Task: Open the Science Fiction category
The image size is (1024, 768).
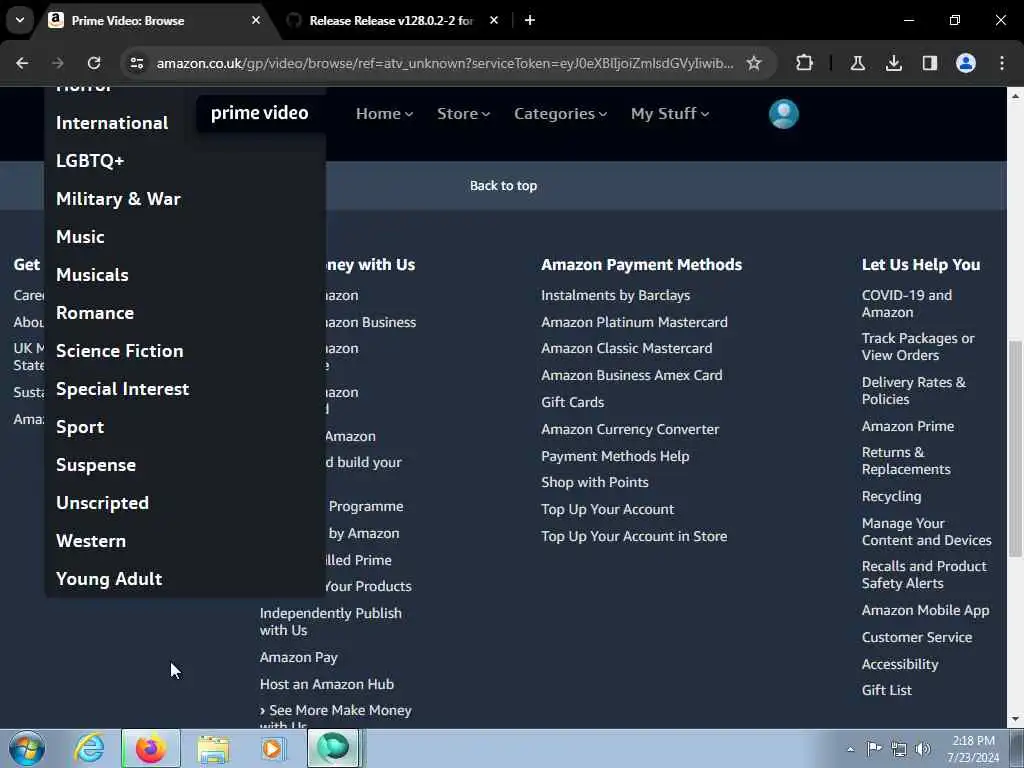Action: (x=120, y=351)
